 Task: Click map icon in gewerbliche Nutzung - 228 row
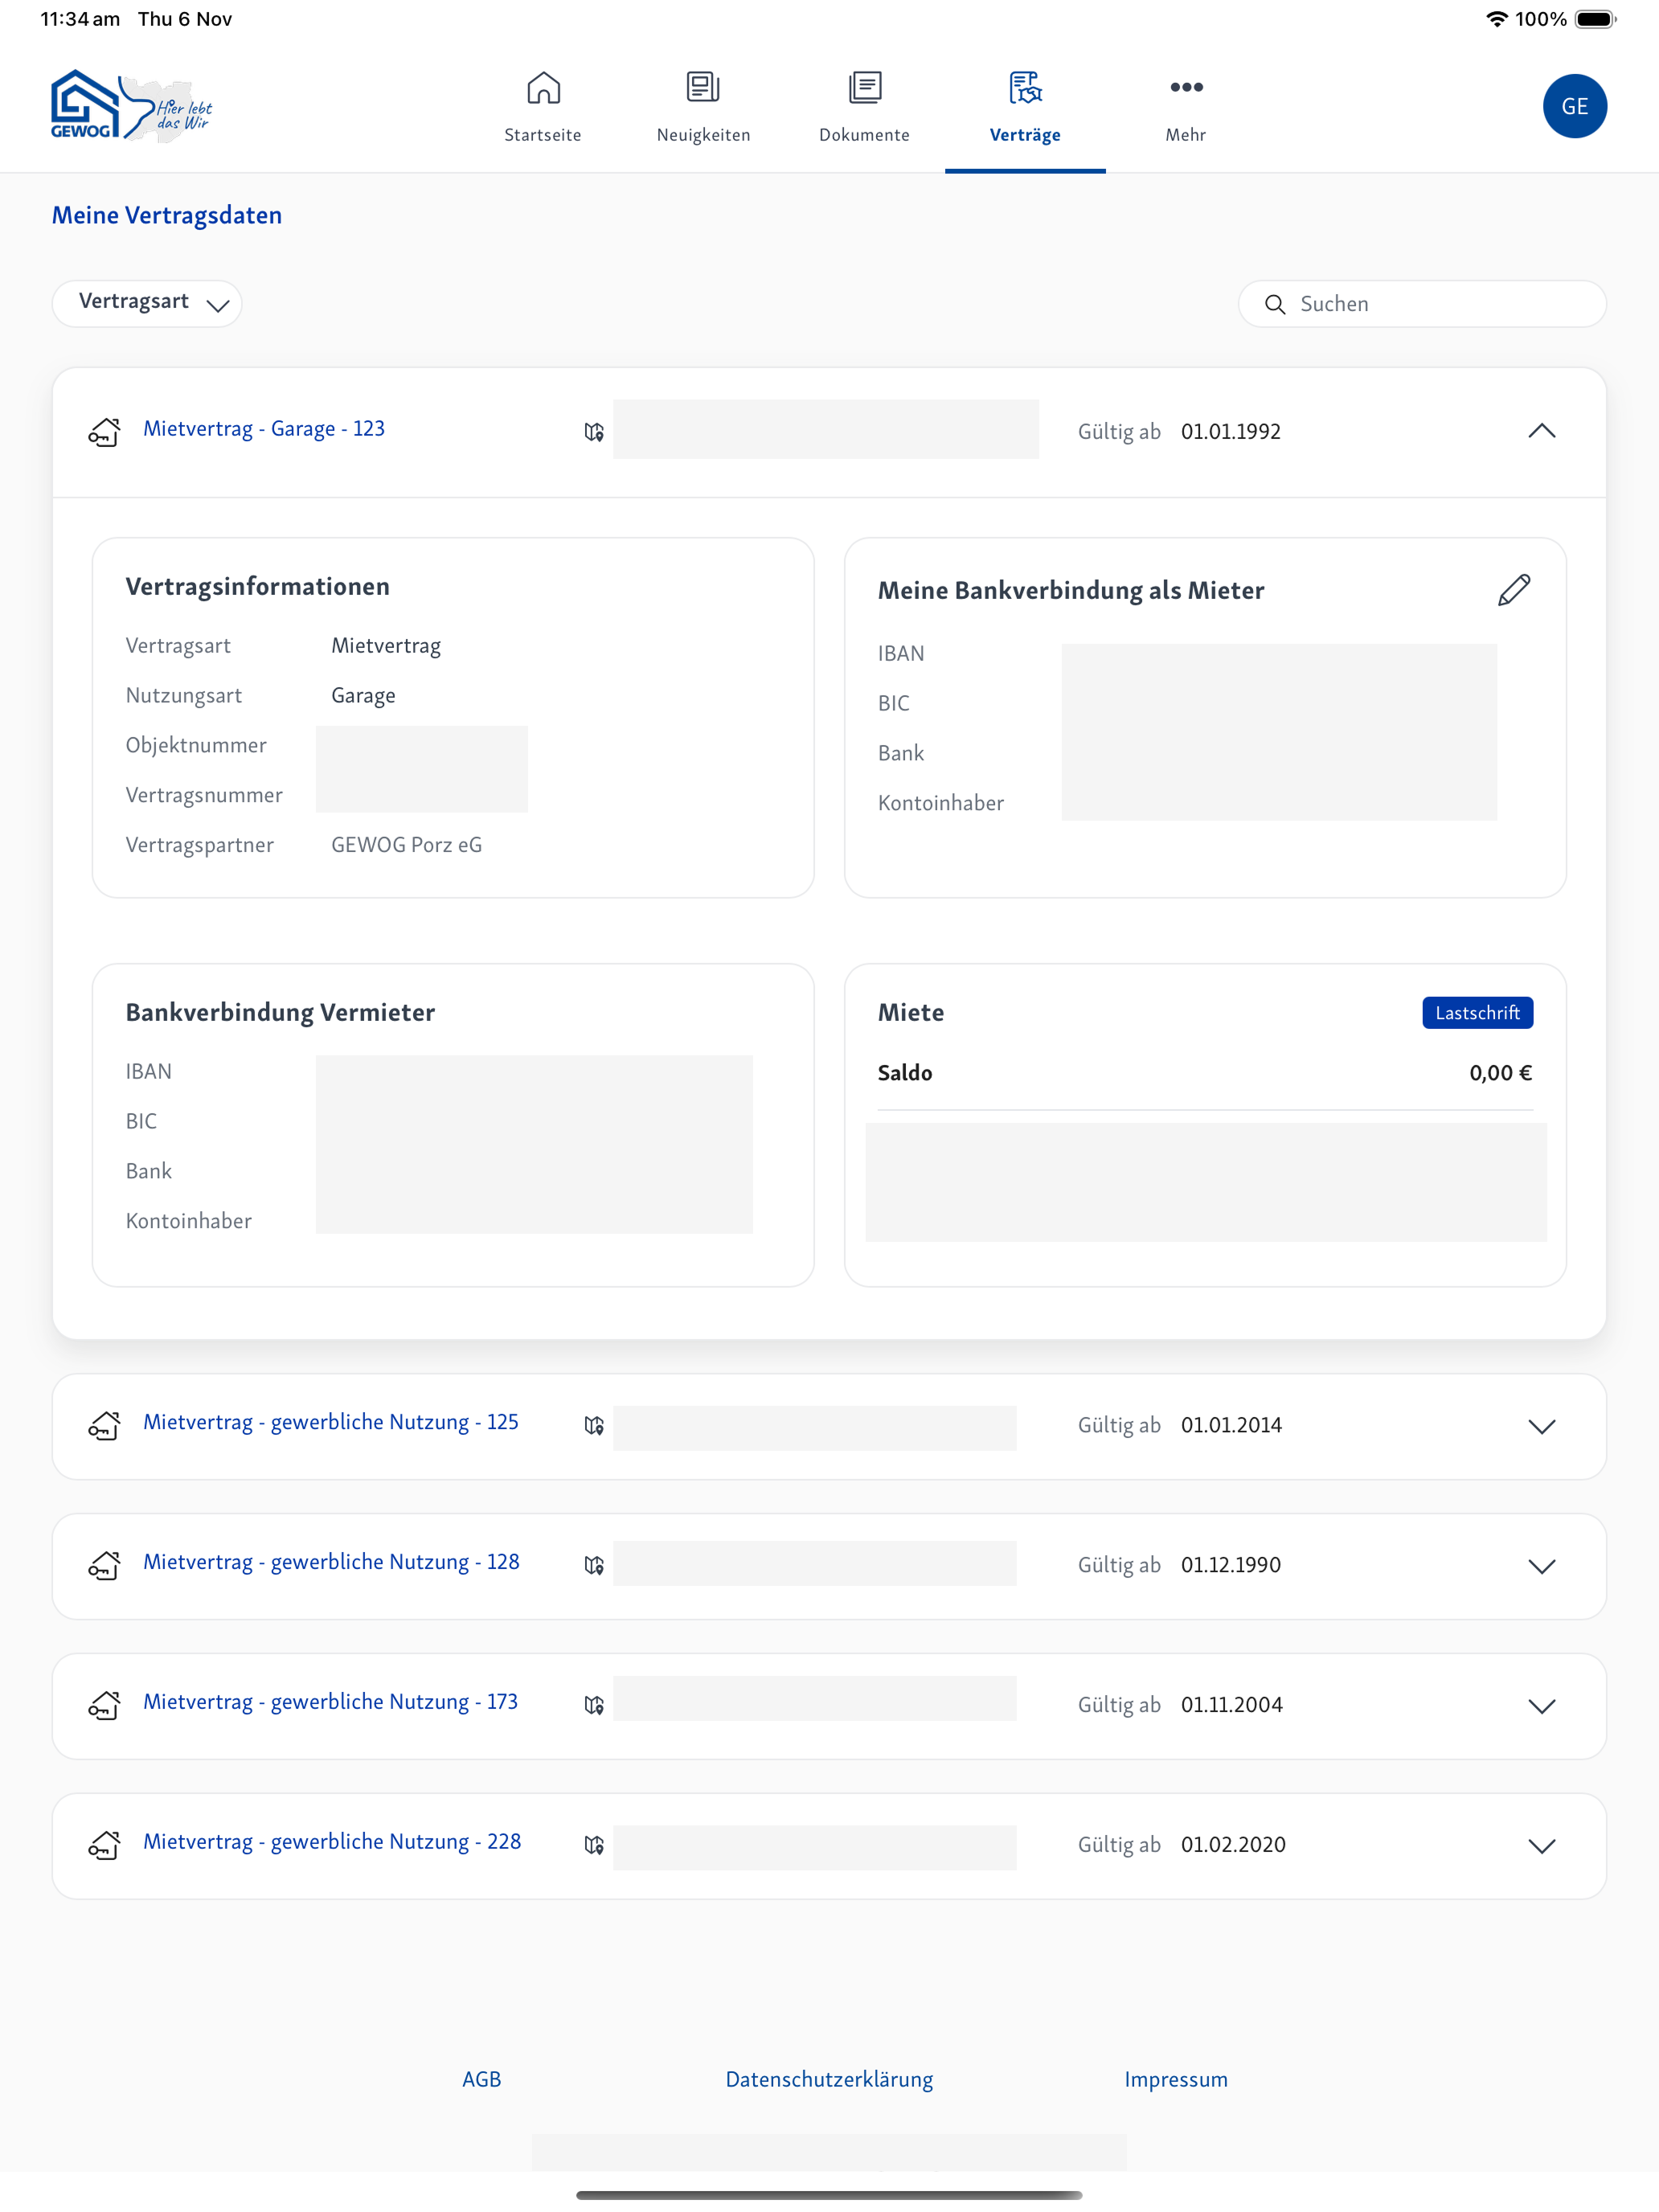coord(594,1846)
